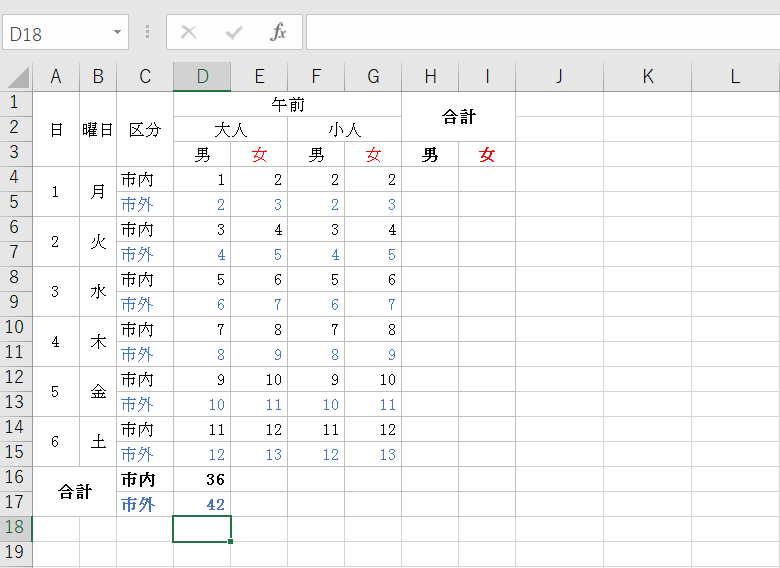Click '市内' cell in row 4
Viewport: 780px width, 568px height.
coord(145,179)
